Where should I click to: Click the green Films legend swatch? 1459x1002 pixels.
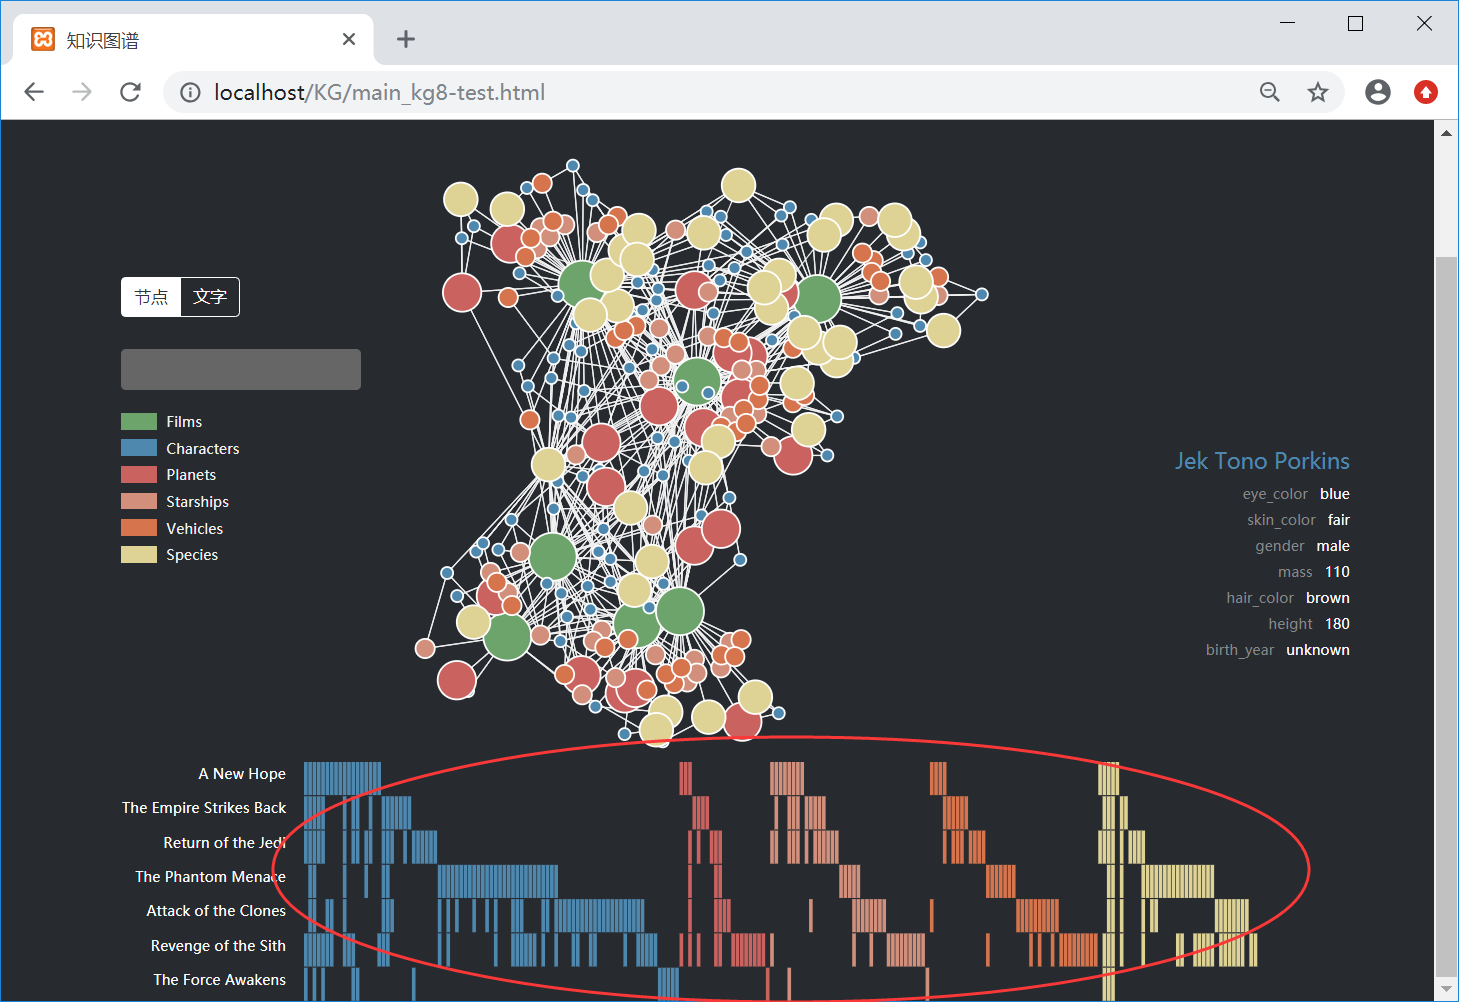pyautogui.click(x=139, y=421)
